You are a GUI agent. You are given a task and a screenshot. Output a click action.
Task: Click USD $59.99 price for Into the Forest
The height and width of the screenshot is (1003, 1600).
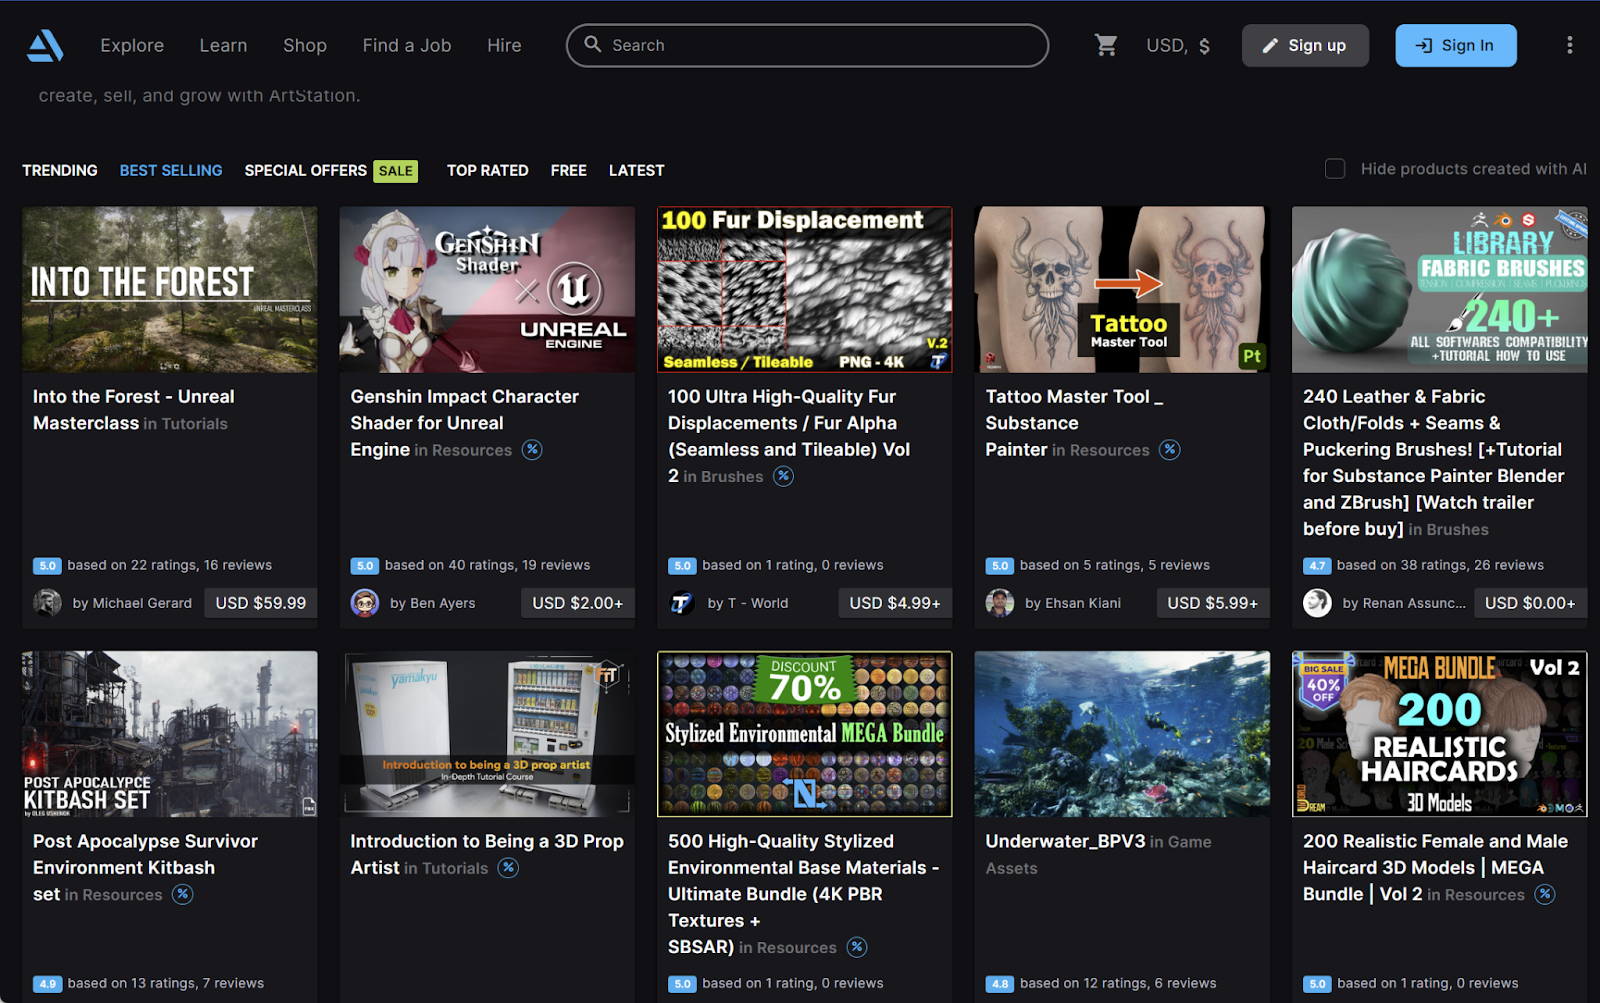(x=261, y=602)
